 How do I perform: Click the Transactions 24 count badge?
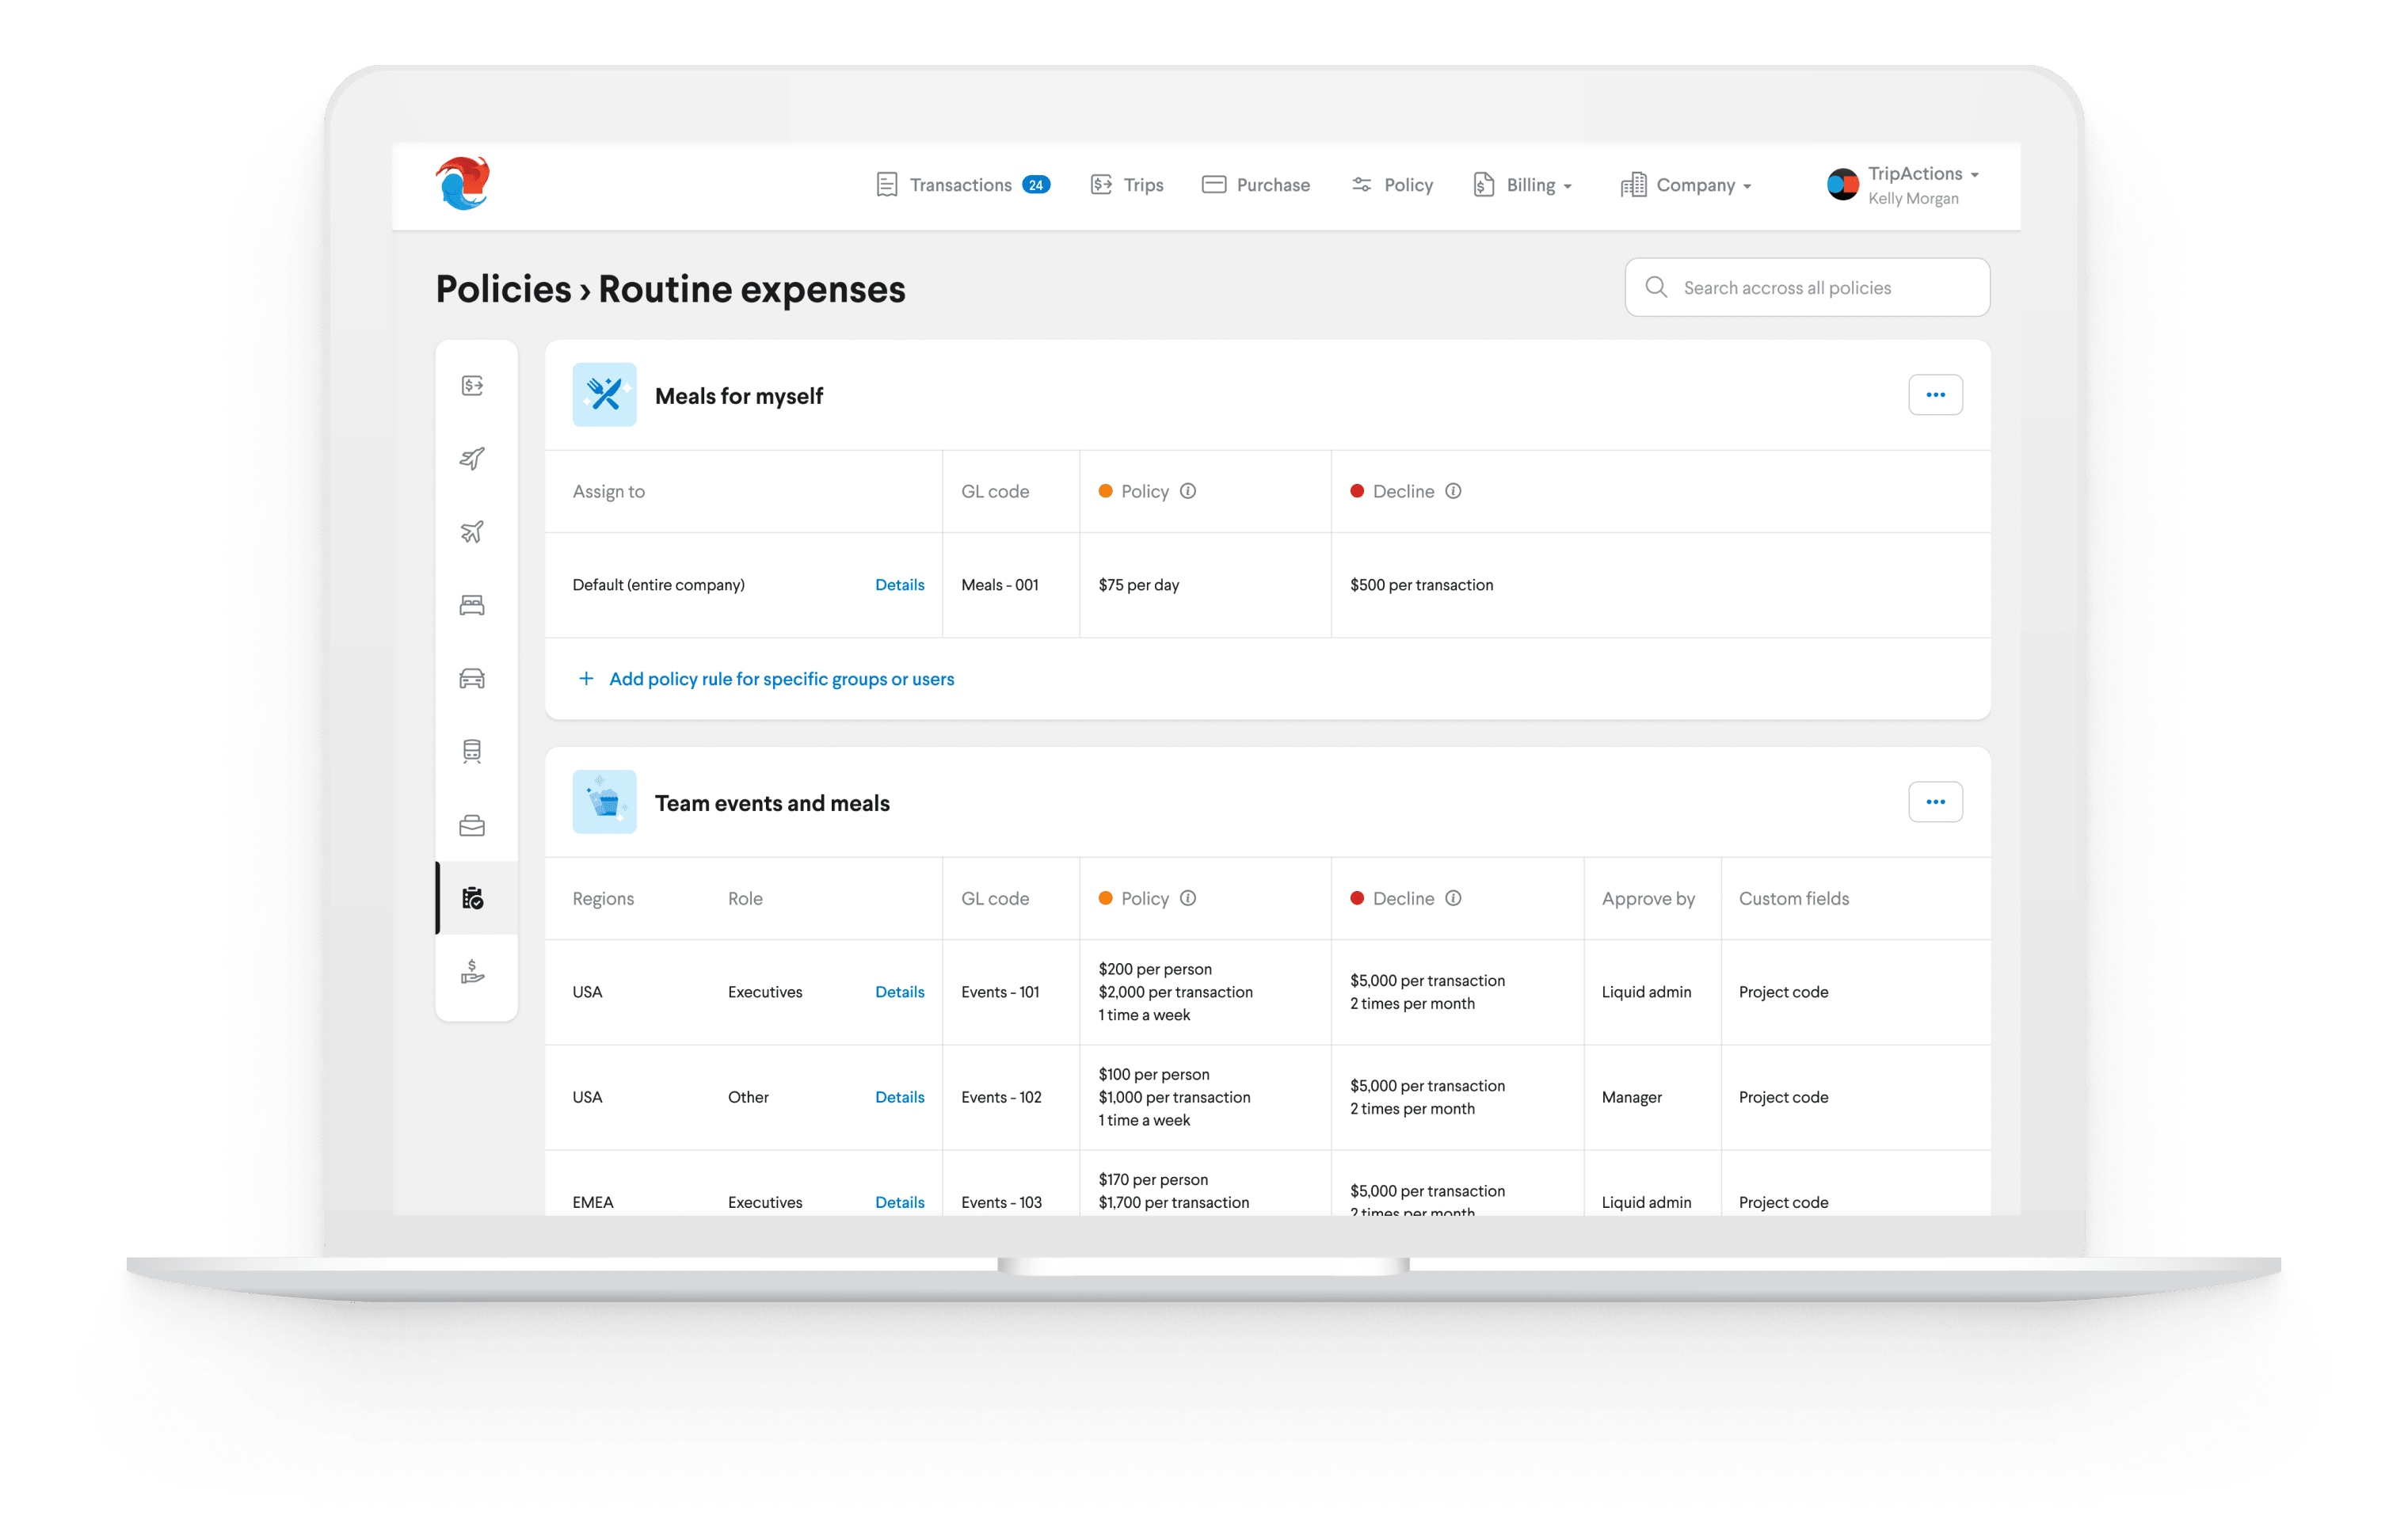[1036, 185]
